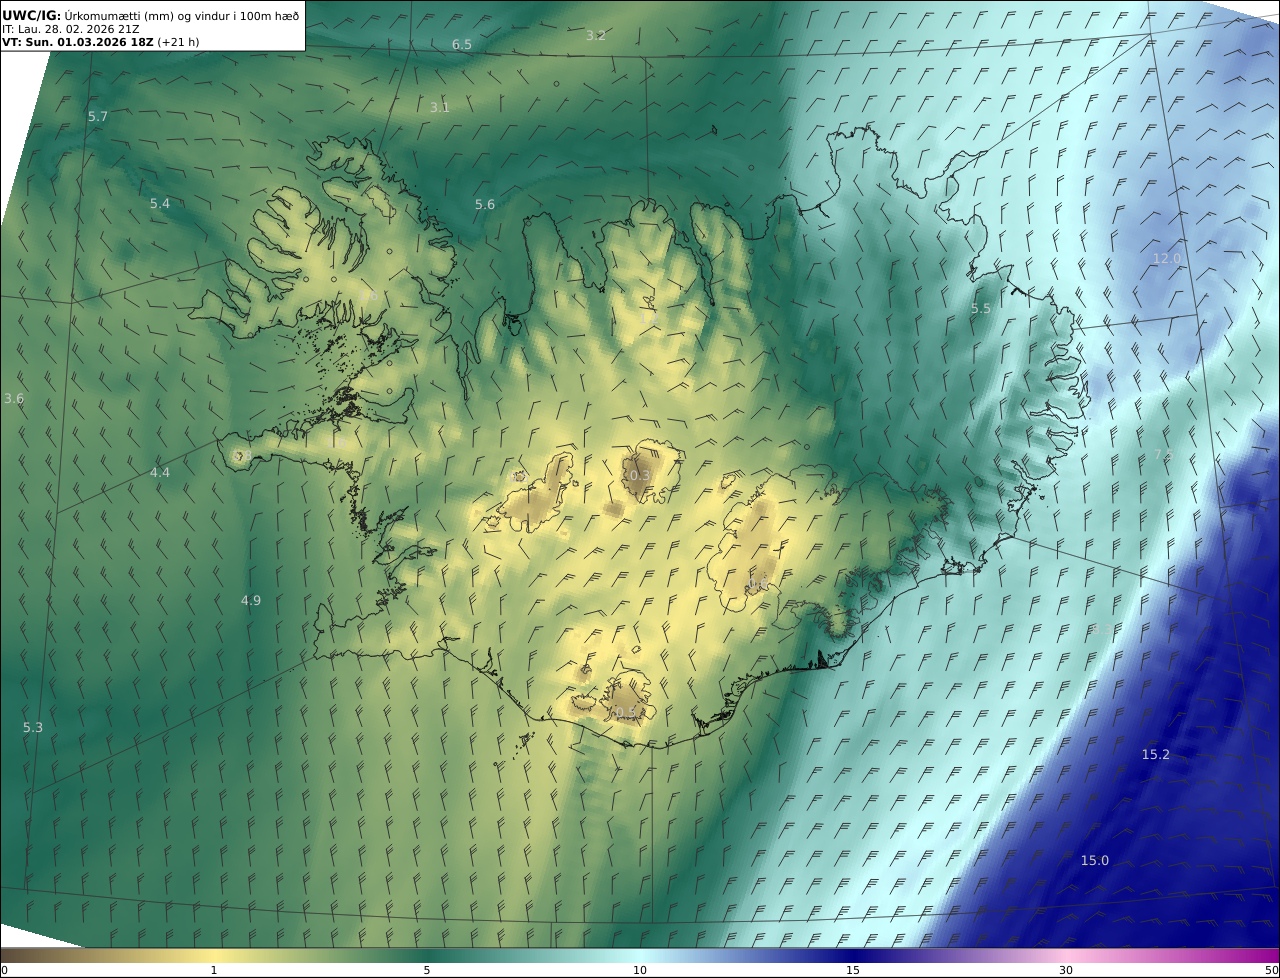Click the color scale tick label 30

pos(1066,971)
